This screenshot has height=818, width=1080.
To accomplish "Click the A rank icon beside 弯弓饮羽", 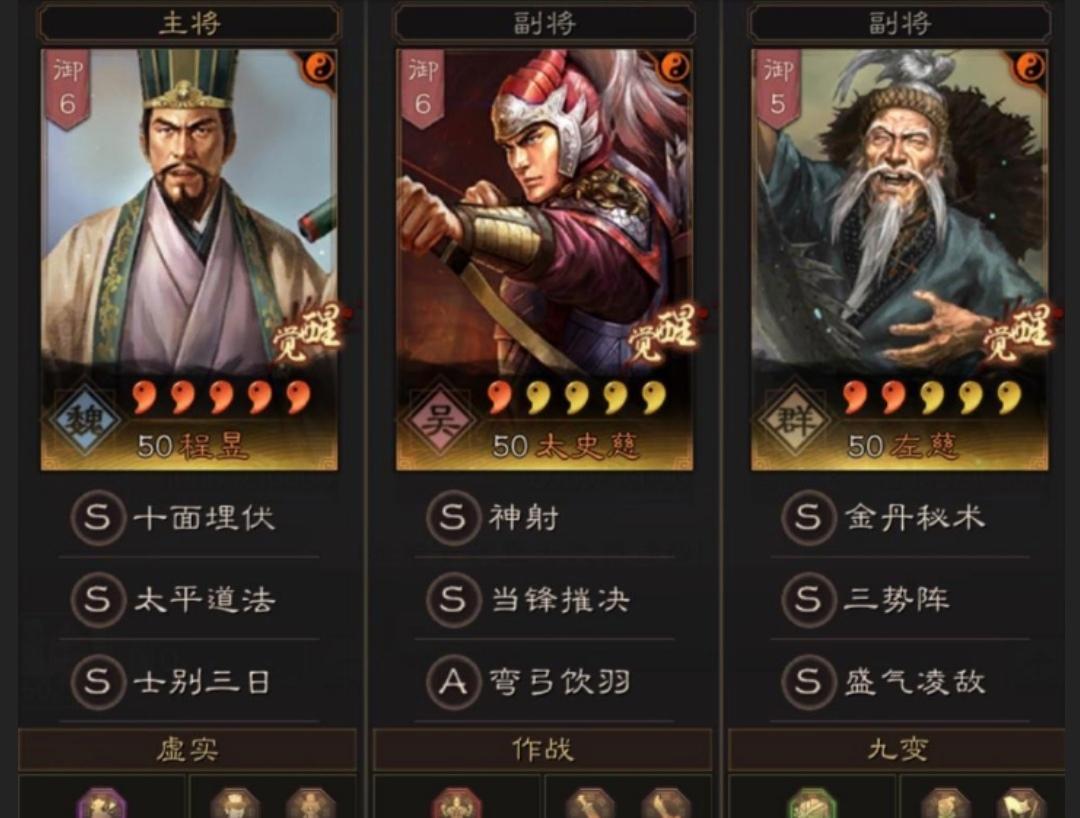I will point(453,682).
